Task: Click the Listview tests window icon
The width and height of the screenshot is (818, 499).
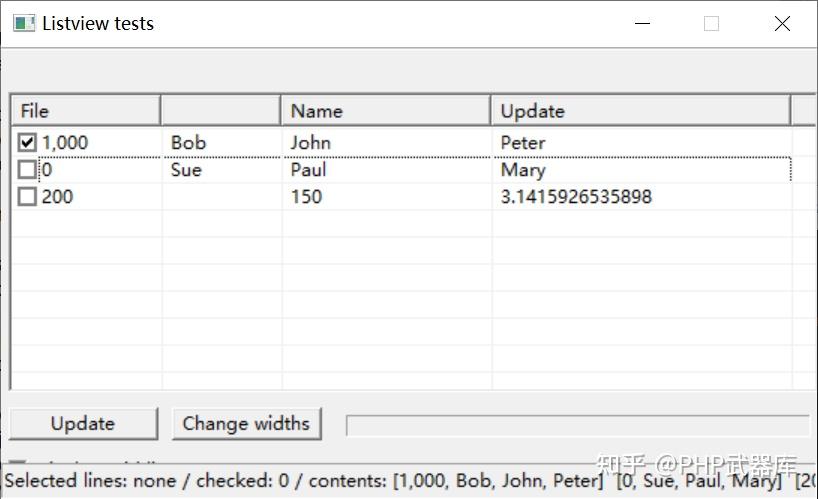Action: click(24, 23)
